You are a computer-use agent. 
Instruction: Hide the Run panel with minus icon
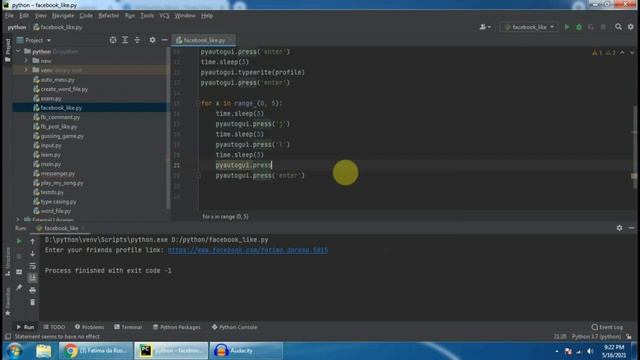[x=631, y=228]
